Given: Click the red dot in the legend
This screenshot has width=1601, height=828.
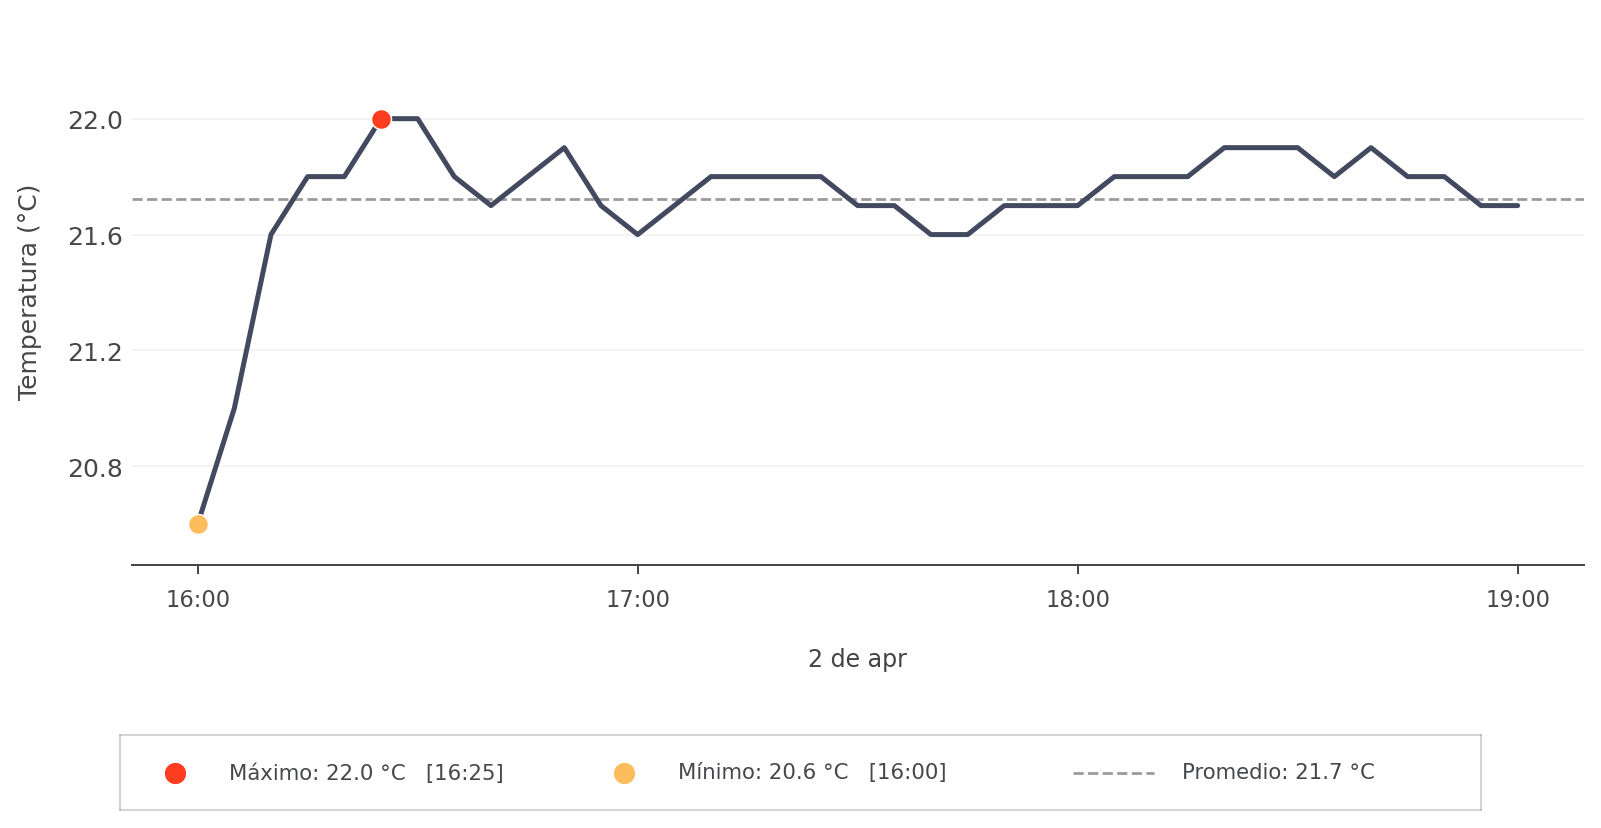Looking at the screenshot, I should [175, 773].
